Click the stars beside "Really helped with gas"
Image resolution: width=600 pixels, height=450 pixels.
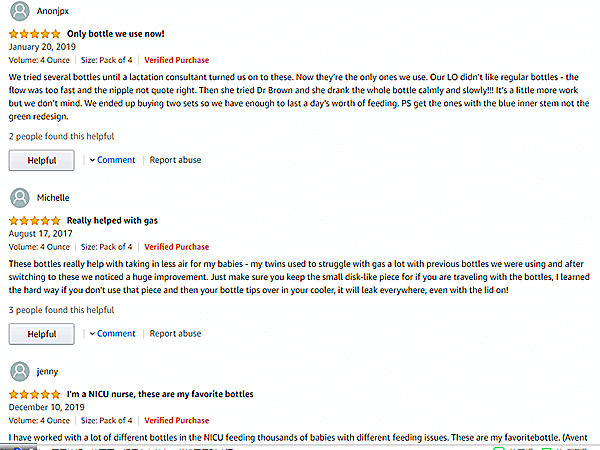33,220
